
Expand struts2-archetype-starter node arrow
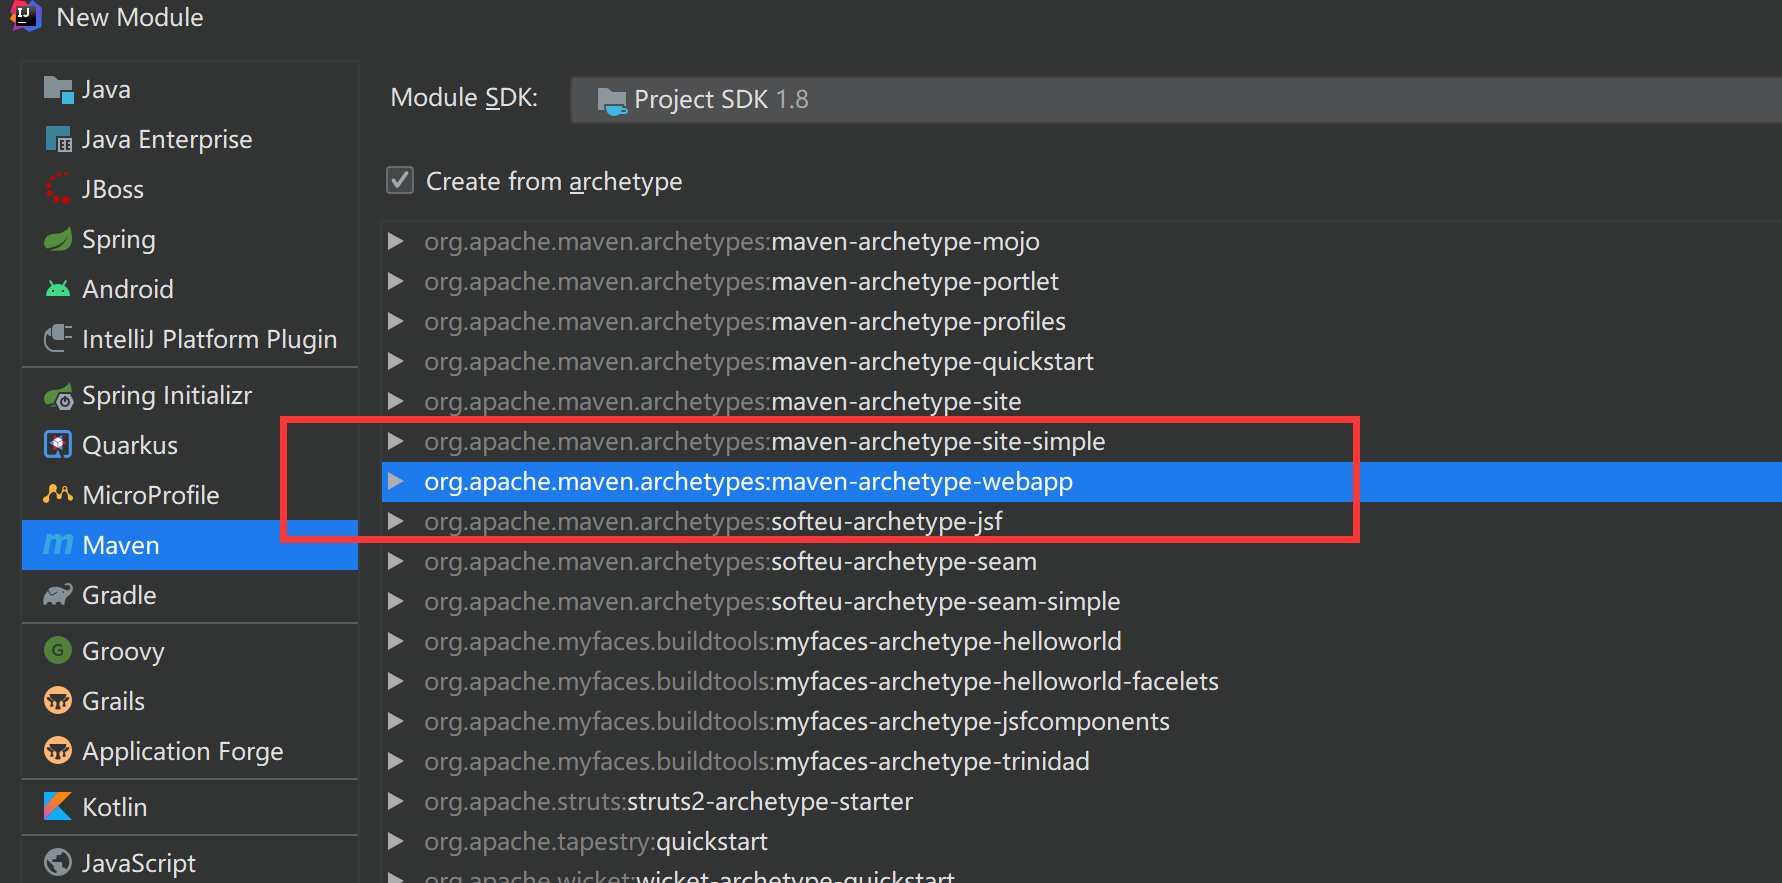click(x=396, y=801)
